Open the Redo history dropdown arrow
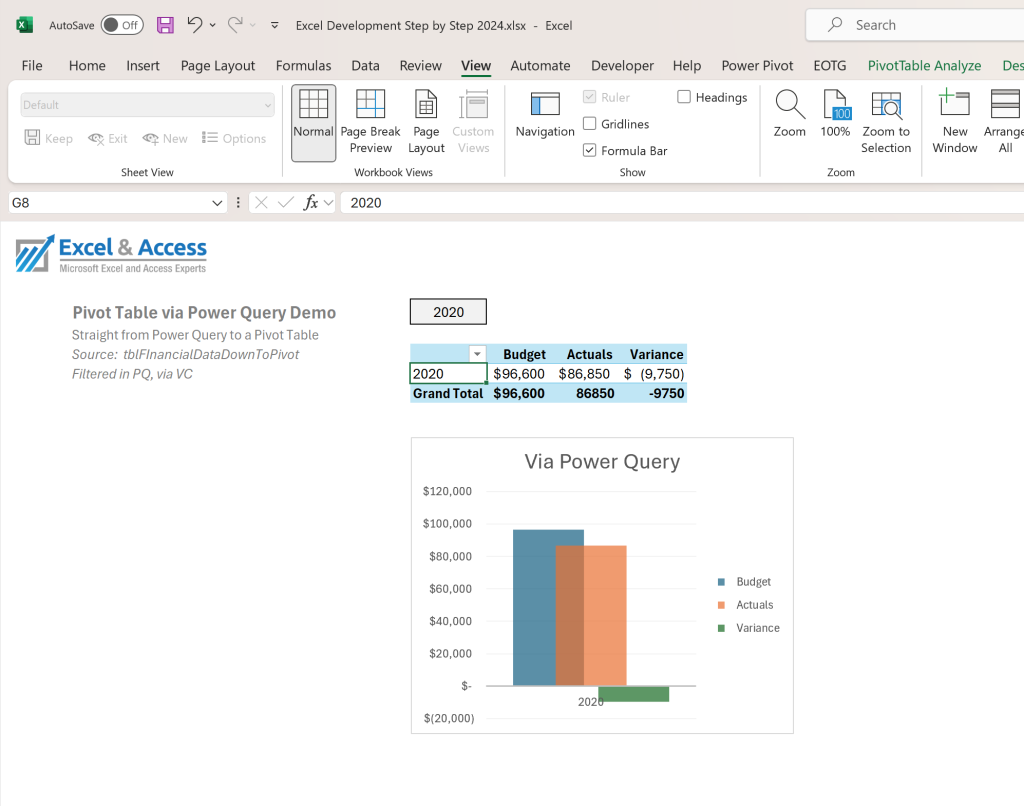This screenshot has width=1024, height=806. [x=253, y=25]
